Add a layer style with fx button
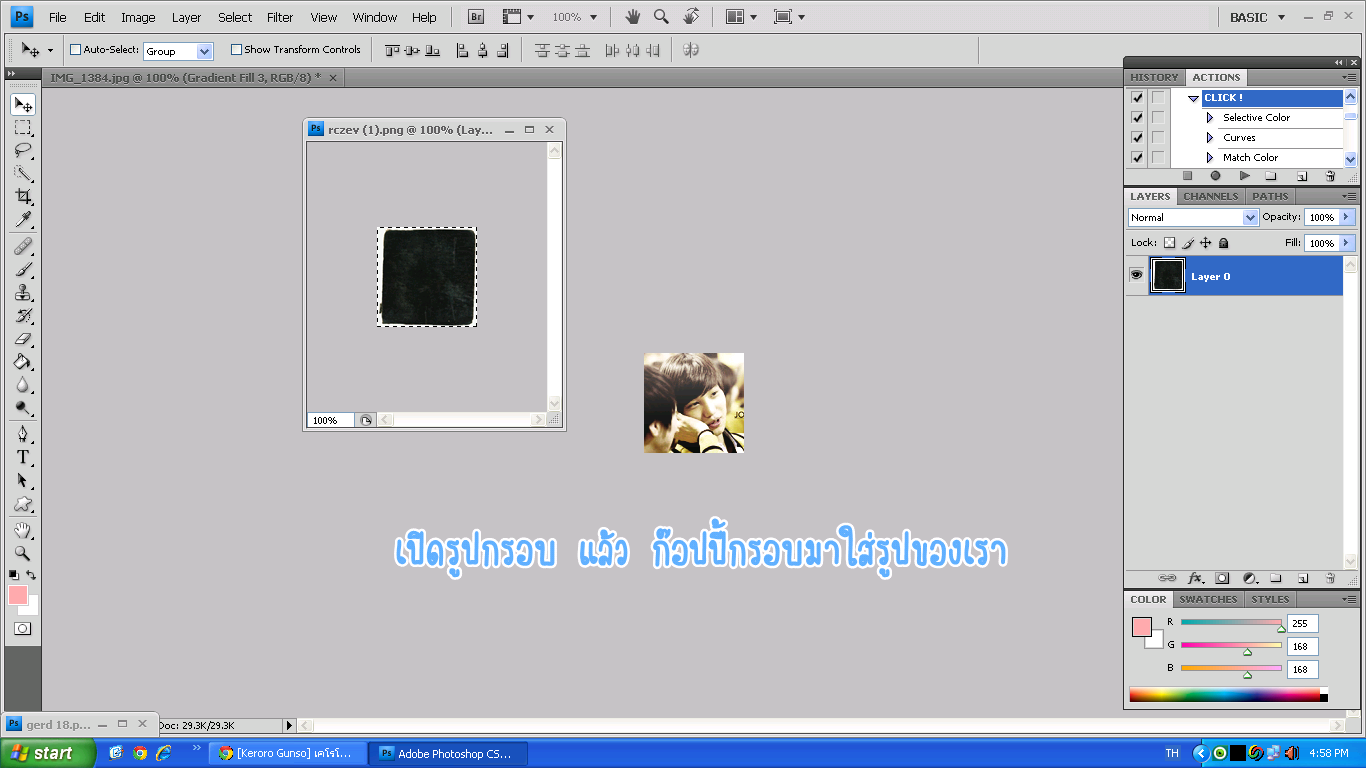Screen dimensions: 1366x768 (x=1195, y=578)
